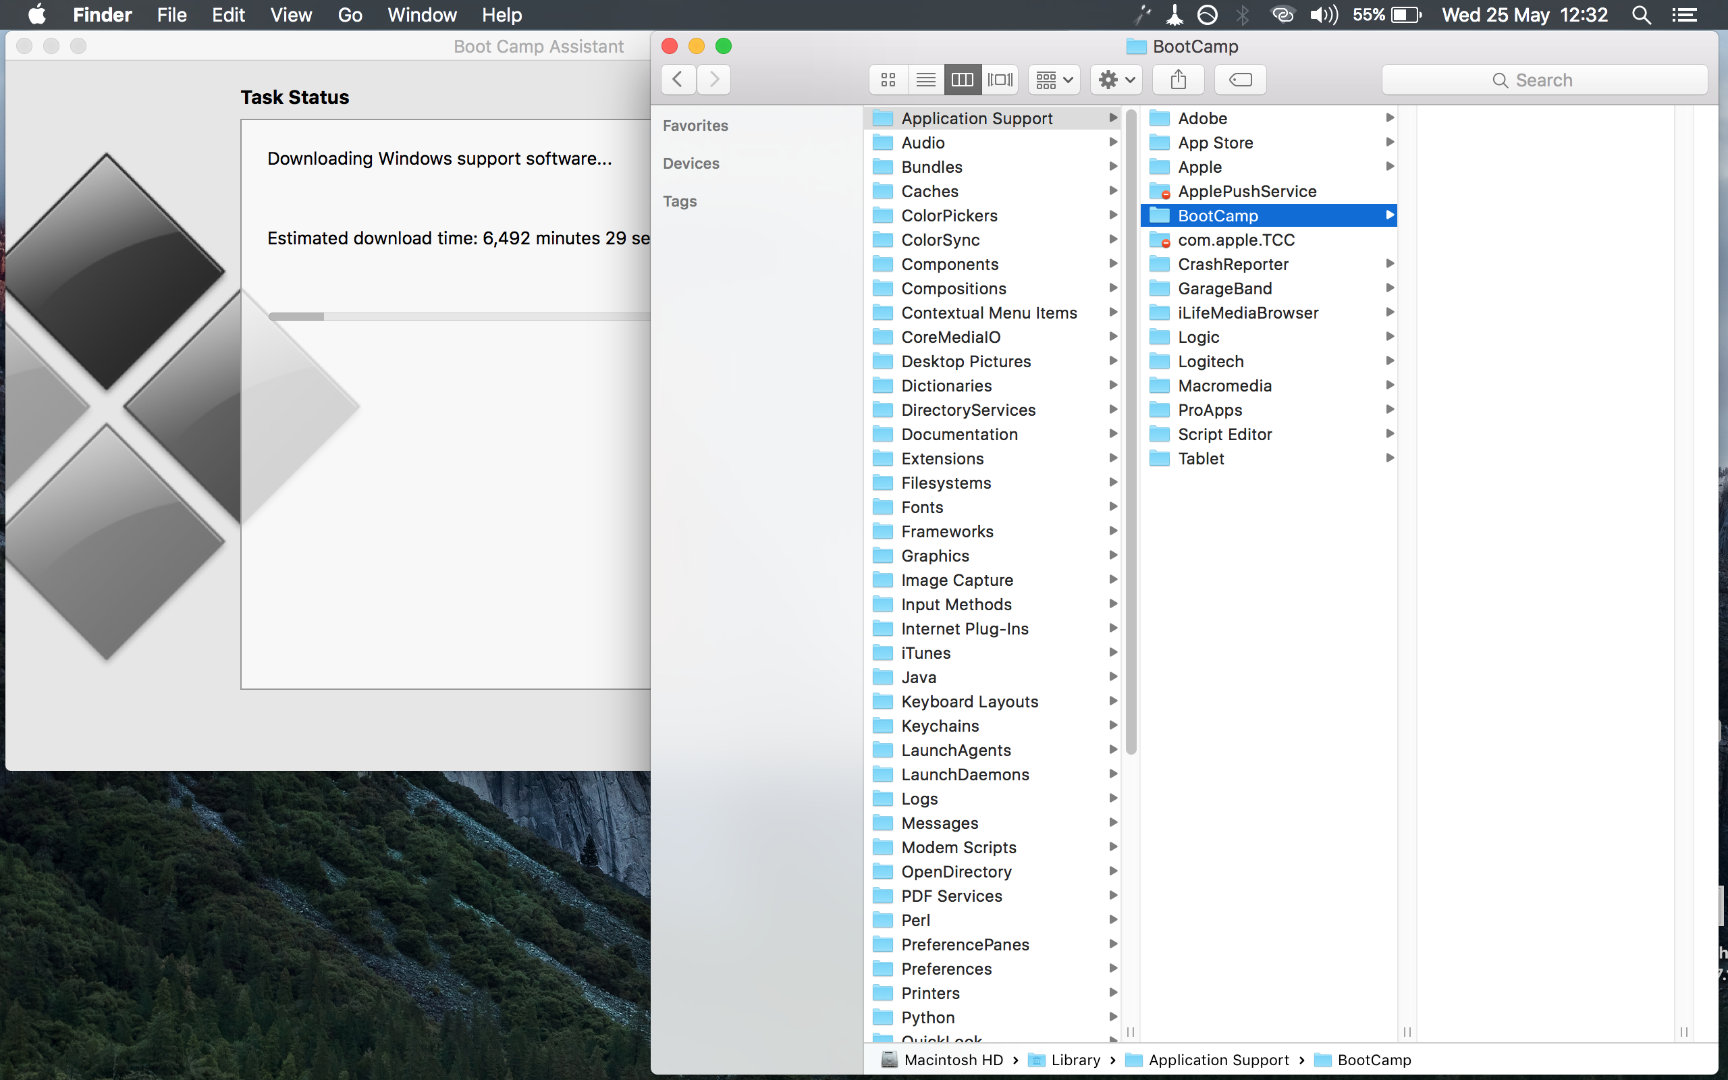The image size is (1728, 1080).
Task: Select the Internet Plug-Ins folder row
Action: (994, 629)
